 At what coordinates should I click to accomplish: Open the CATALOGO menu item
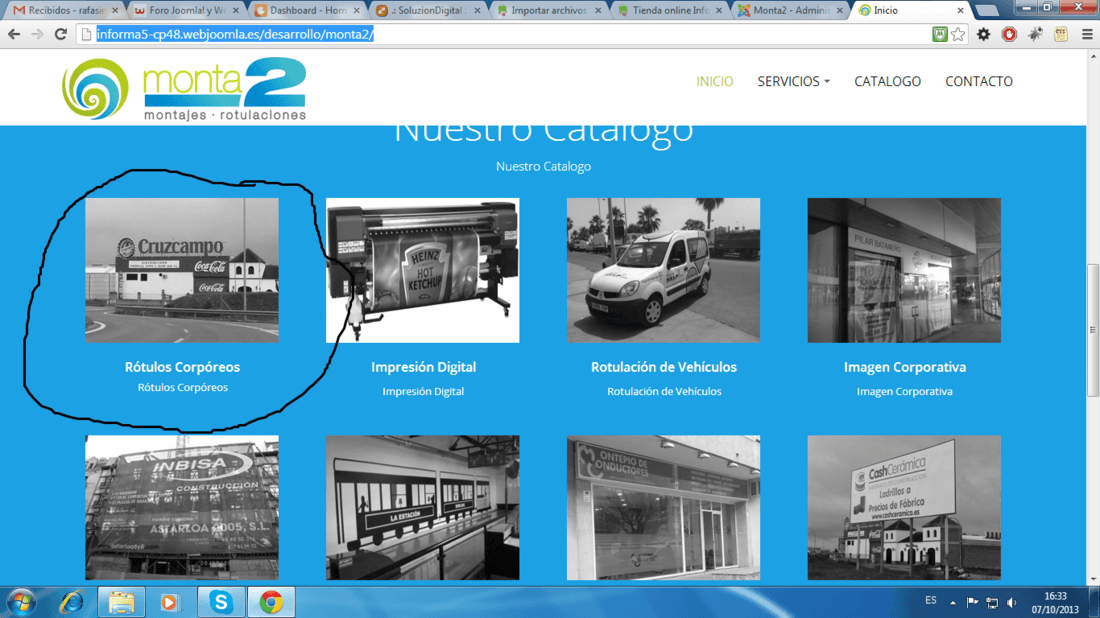(887, 81)
